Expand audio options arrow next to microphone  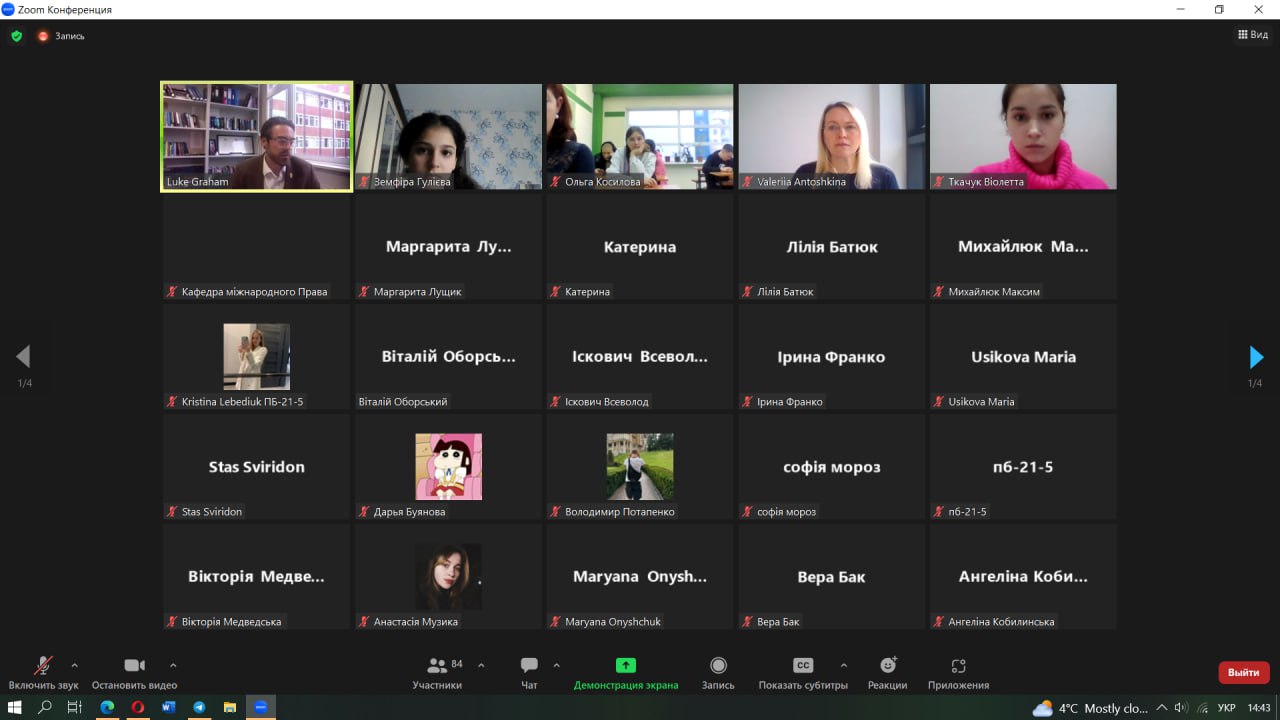(x=74, y=665)
